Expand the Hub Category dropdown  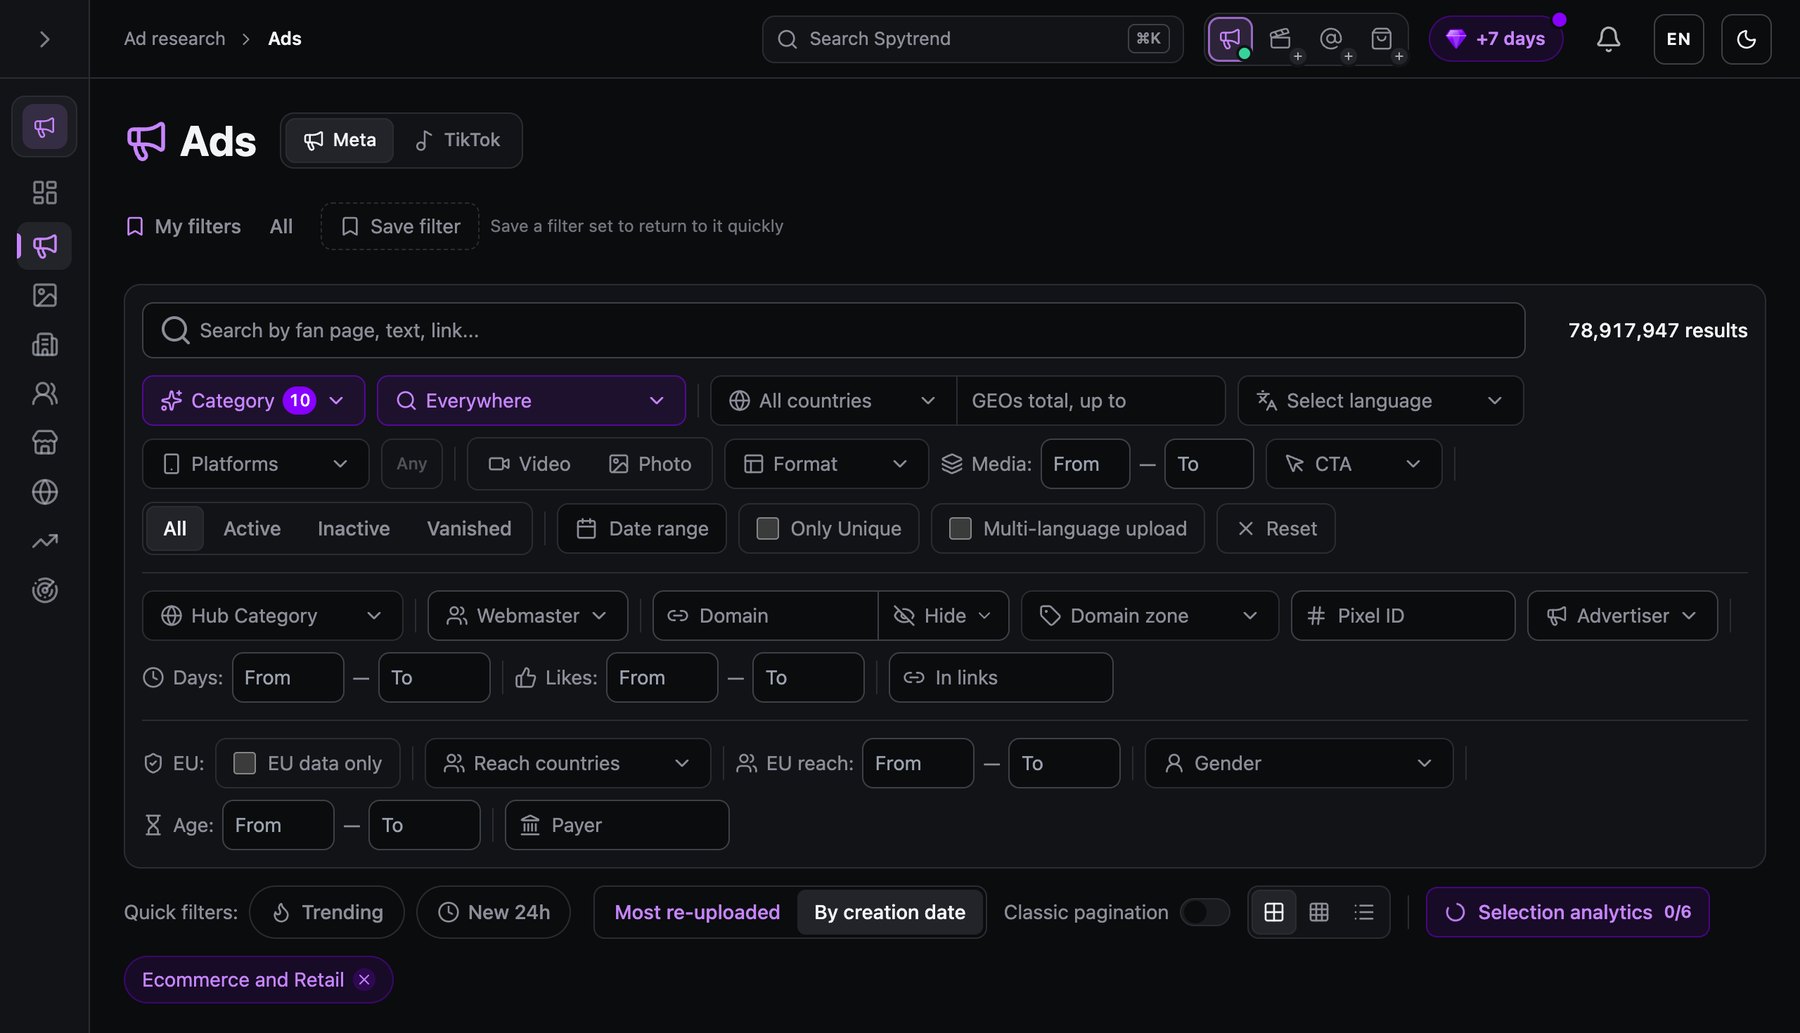(272, 616)
